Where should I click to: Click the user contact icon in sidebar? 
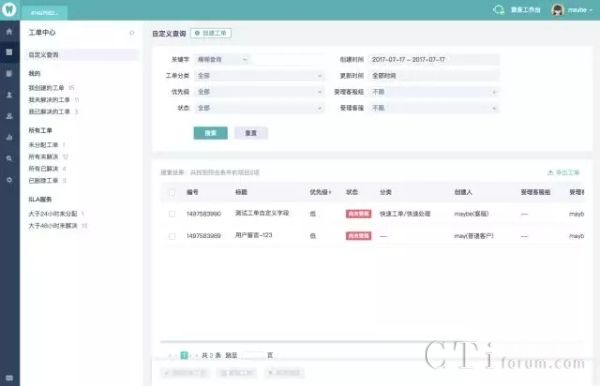[x=9, y=94]
